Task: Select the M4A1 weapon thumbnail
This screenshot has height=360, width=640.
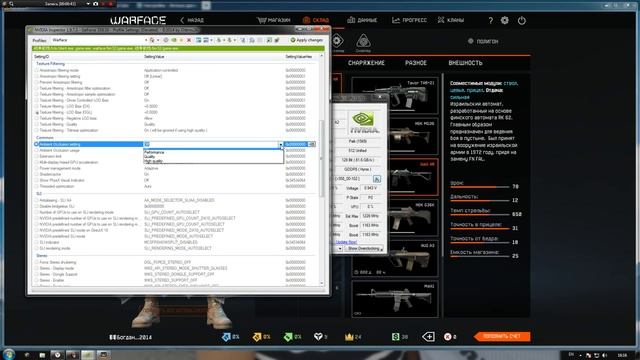Action: pos(395,299)
